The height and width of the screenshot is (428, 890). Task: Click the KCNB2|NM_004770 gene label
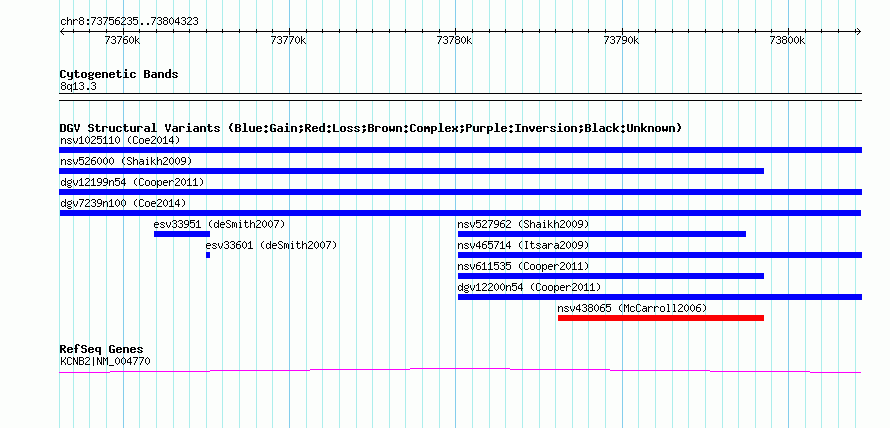click(105, 360)
